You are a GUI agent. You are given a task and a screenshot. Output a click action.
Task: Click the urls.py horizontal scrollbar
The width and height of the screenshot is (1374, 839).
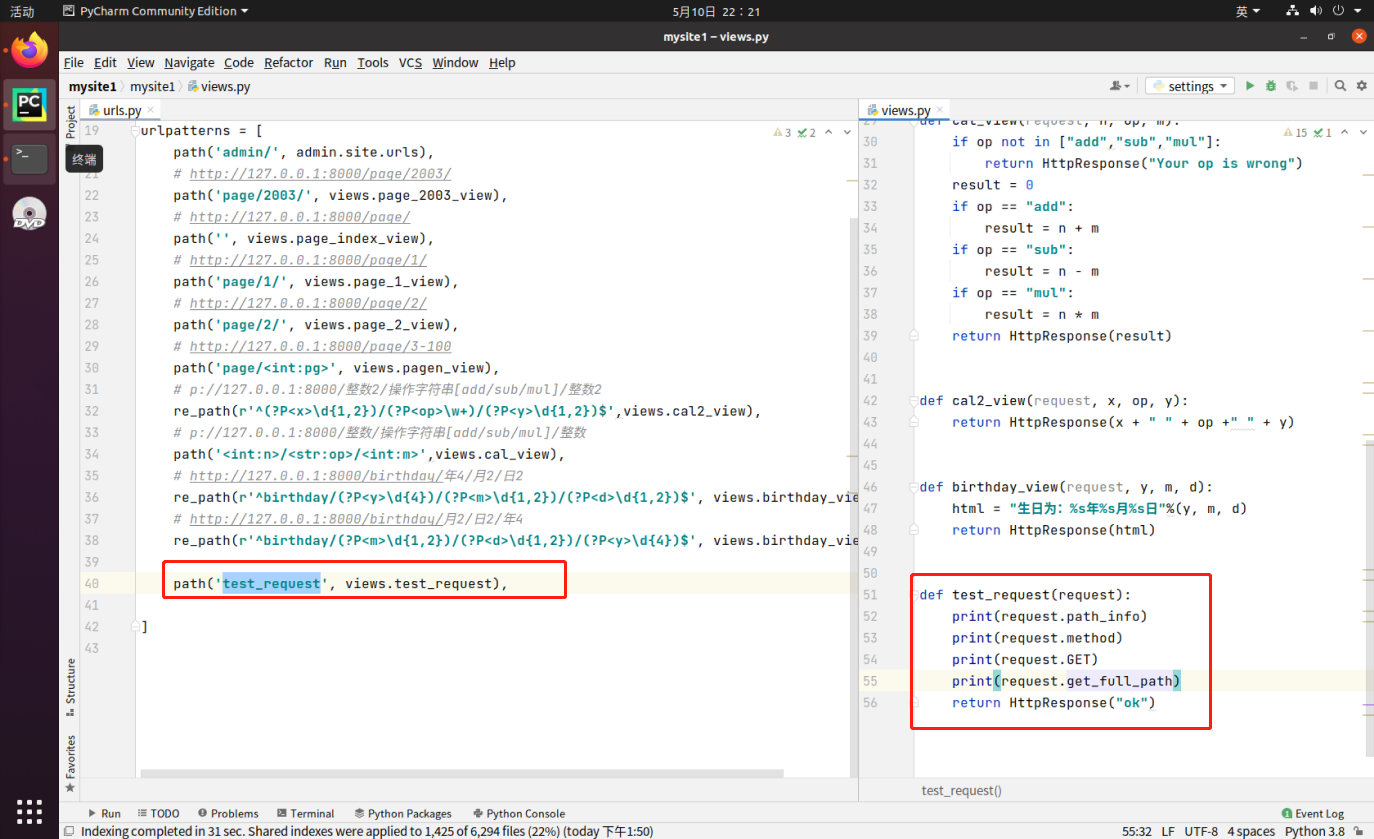coord(462,773)
